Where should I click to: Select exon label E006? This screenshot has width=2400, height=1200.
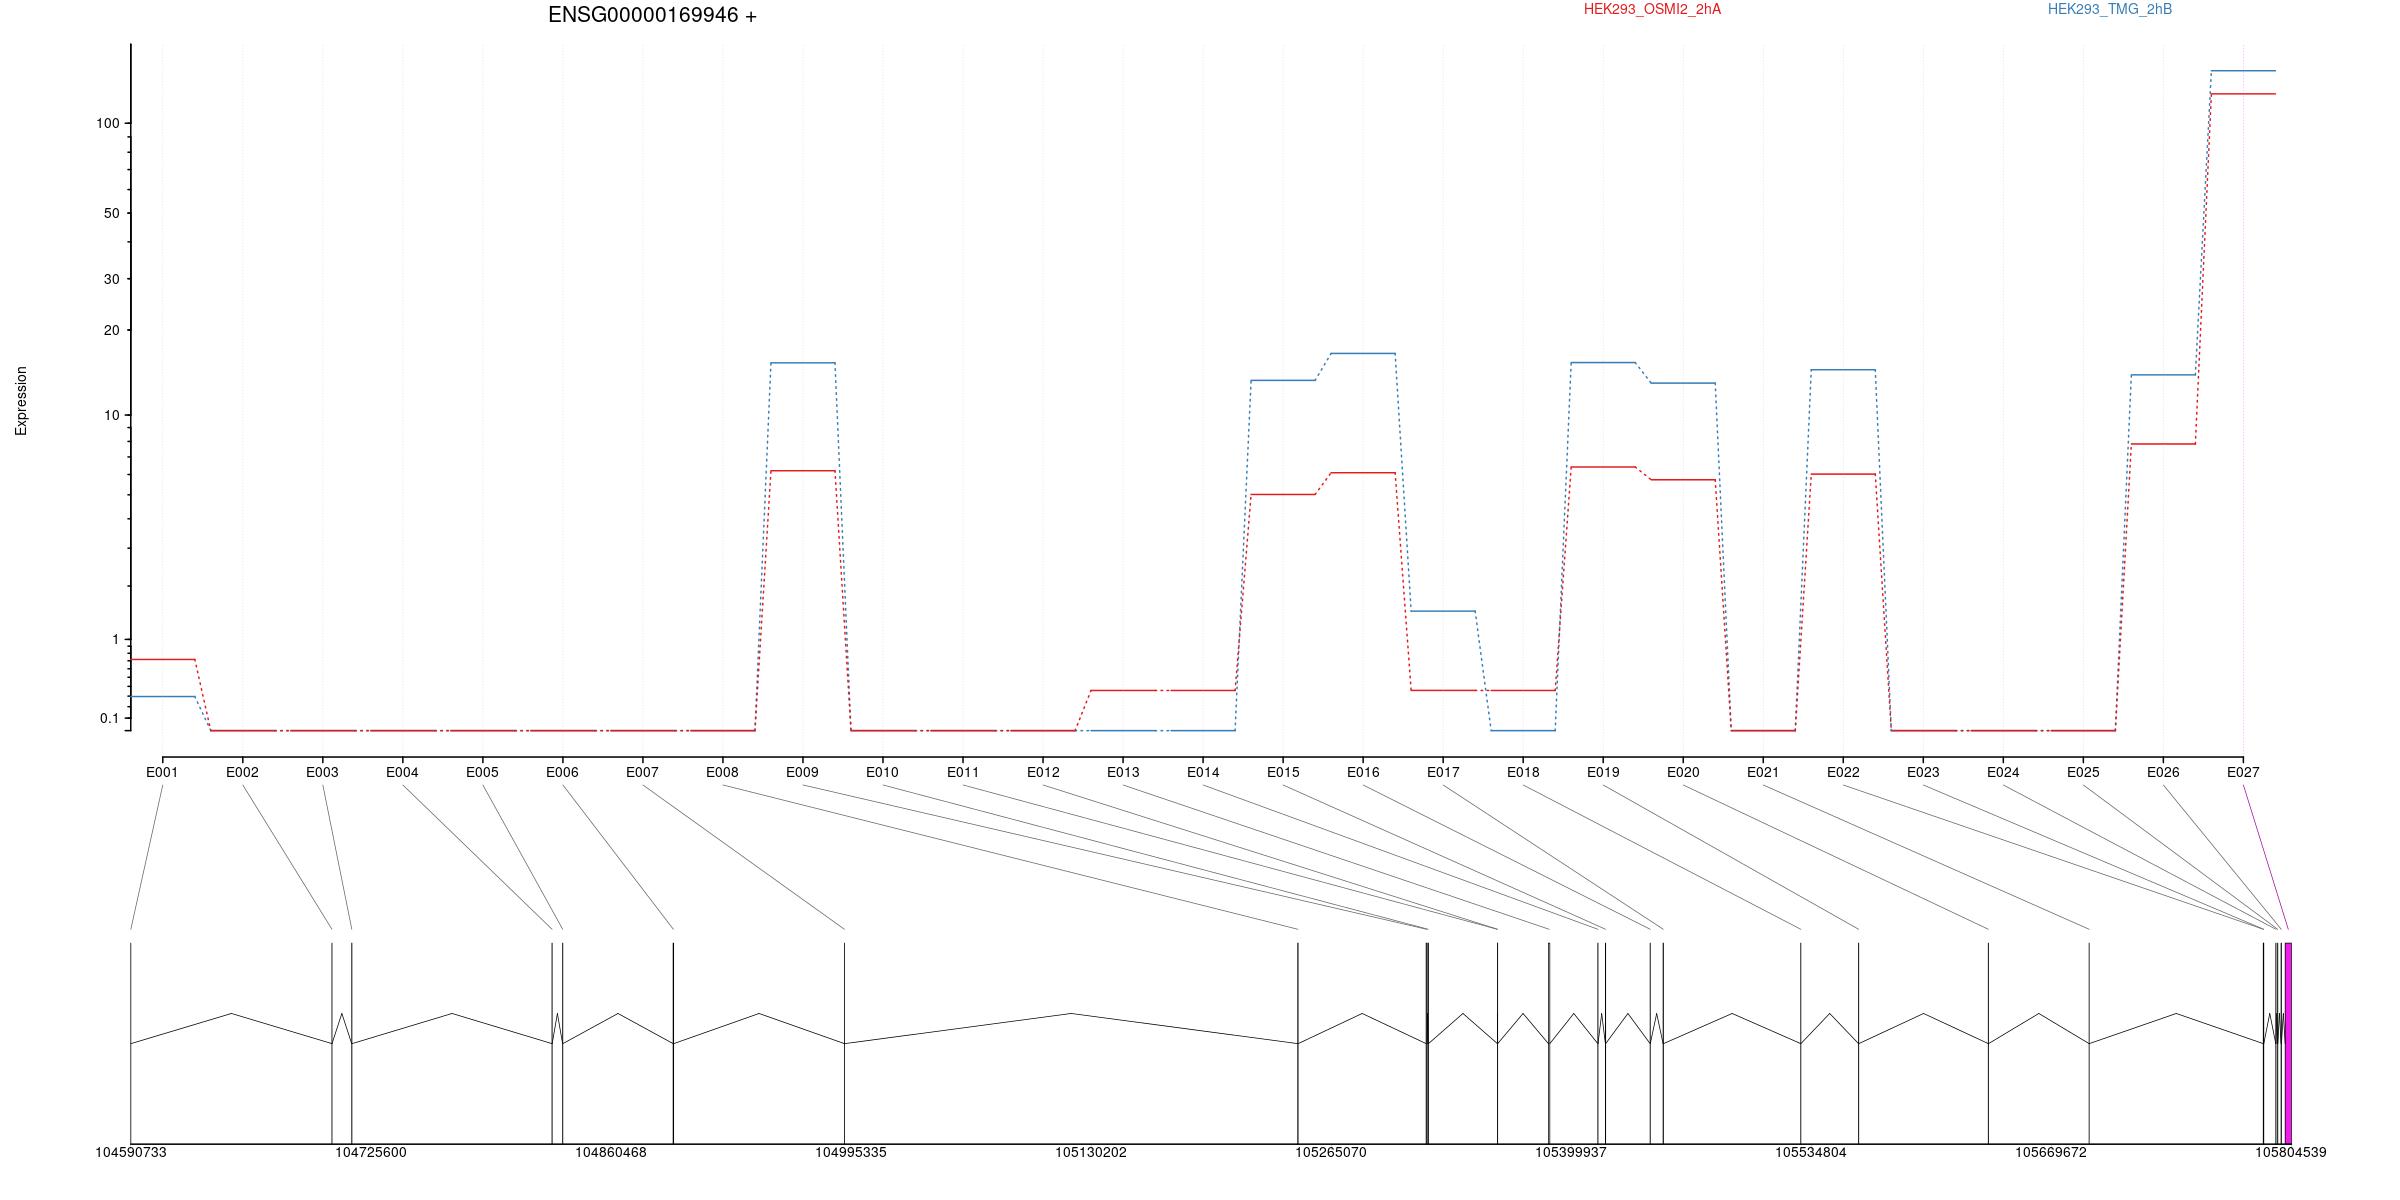coord(562,772)
